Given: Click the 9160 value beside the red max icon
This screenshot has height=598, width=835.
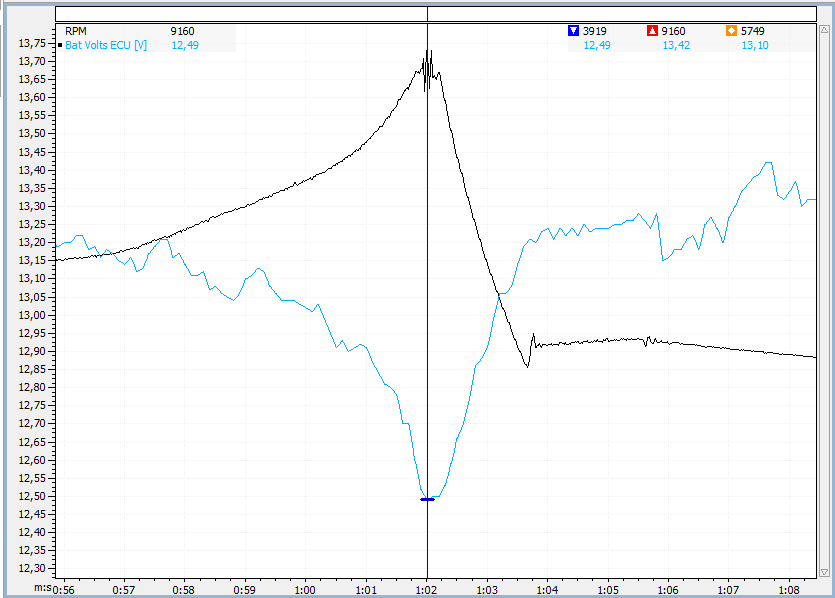Looking at the screenshot, I should tap(675, 31).
